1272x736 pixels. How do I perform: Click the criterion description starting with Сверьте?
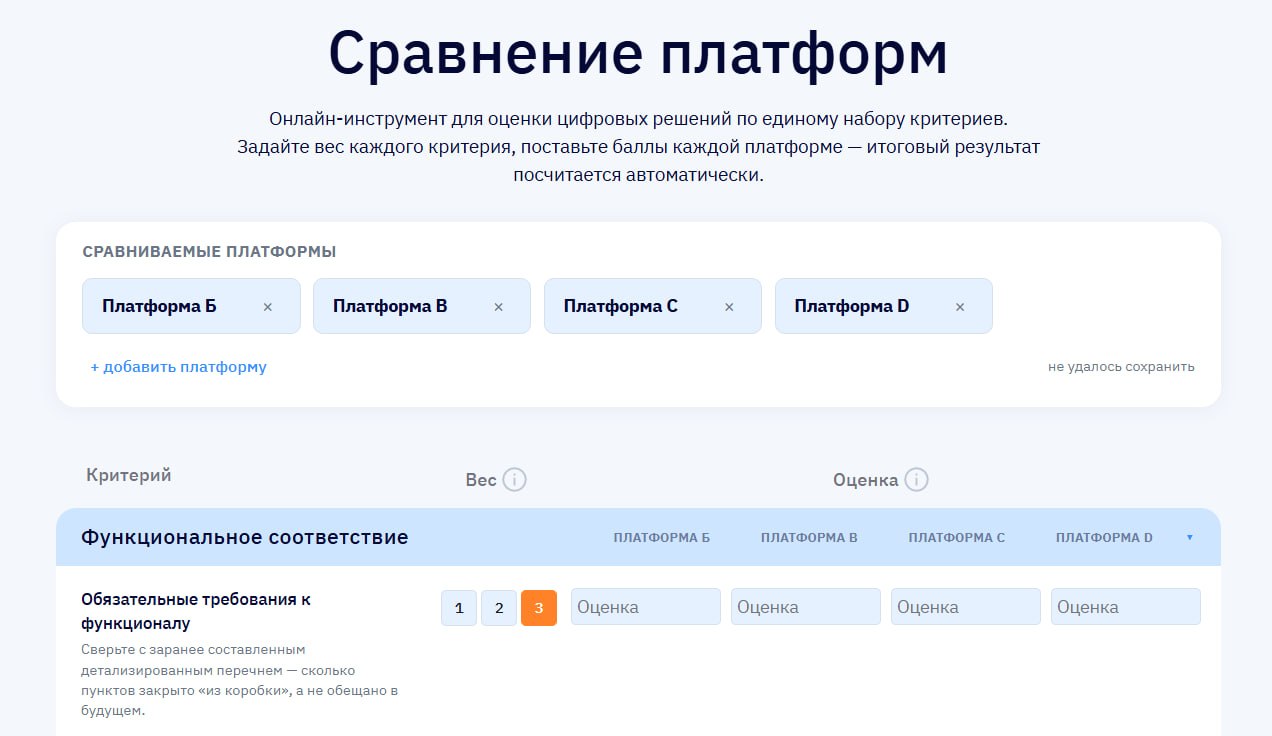click(240, 680)
